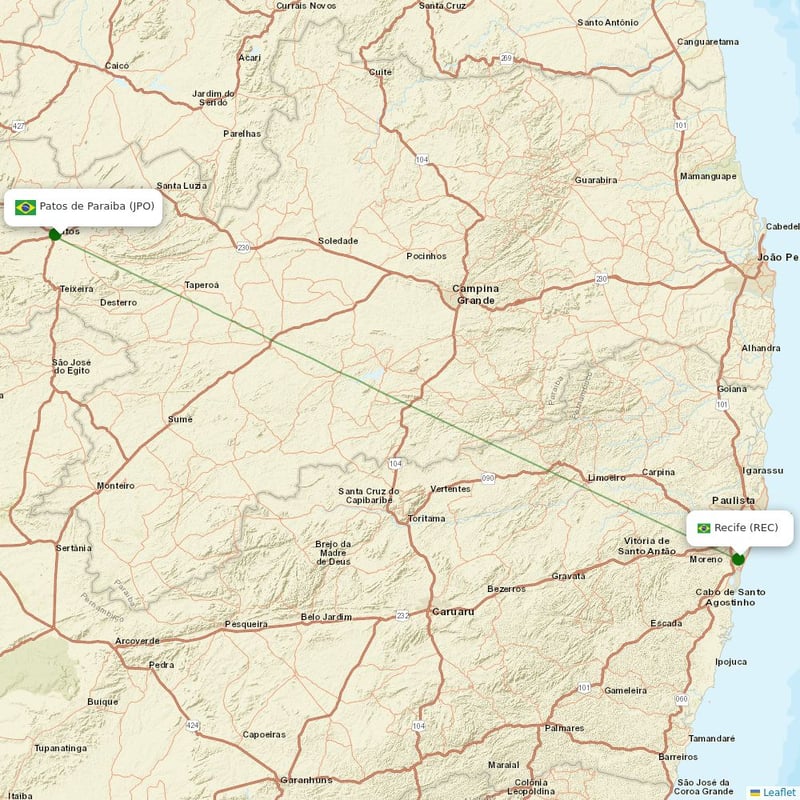
Task: Click the Buíque town label
Action: point(103,702)
